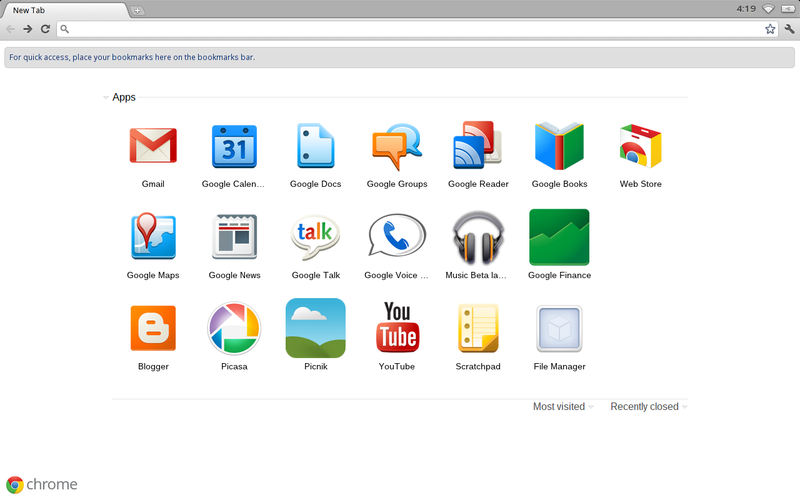Open the Blogger app

[153, 328]
